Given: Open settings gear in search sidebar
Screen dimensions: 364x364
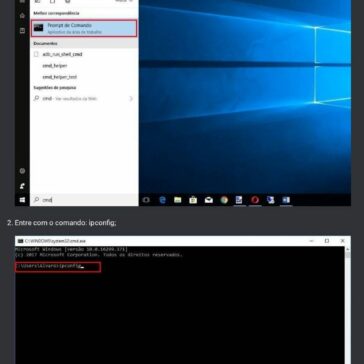Looking at the screenshot, I should click(22, 171).
